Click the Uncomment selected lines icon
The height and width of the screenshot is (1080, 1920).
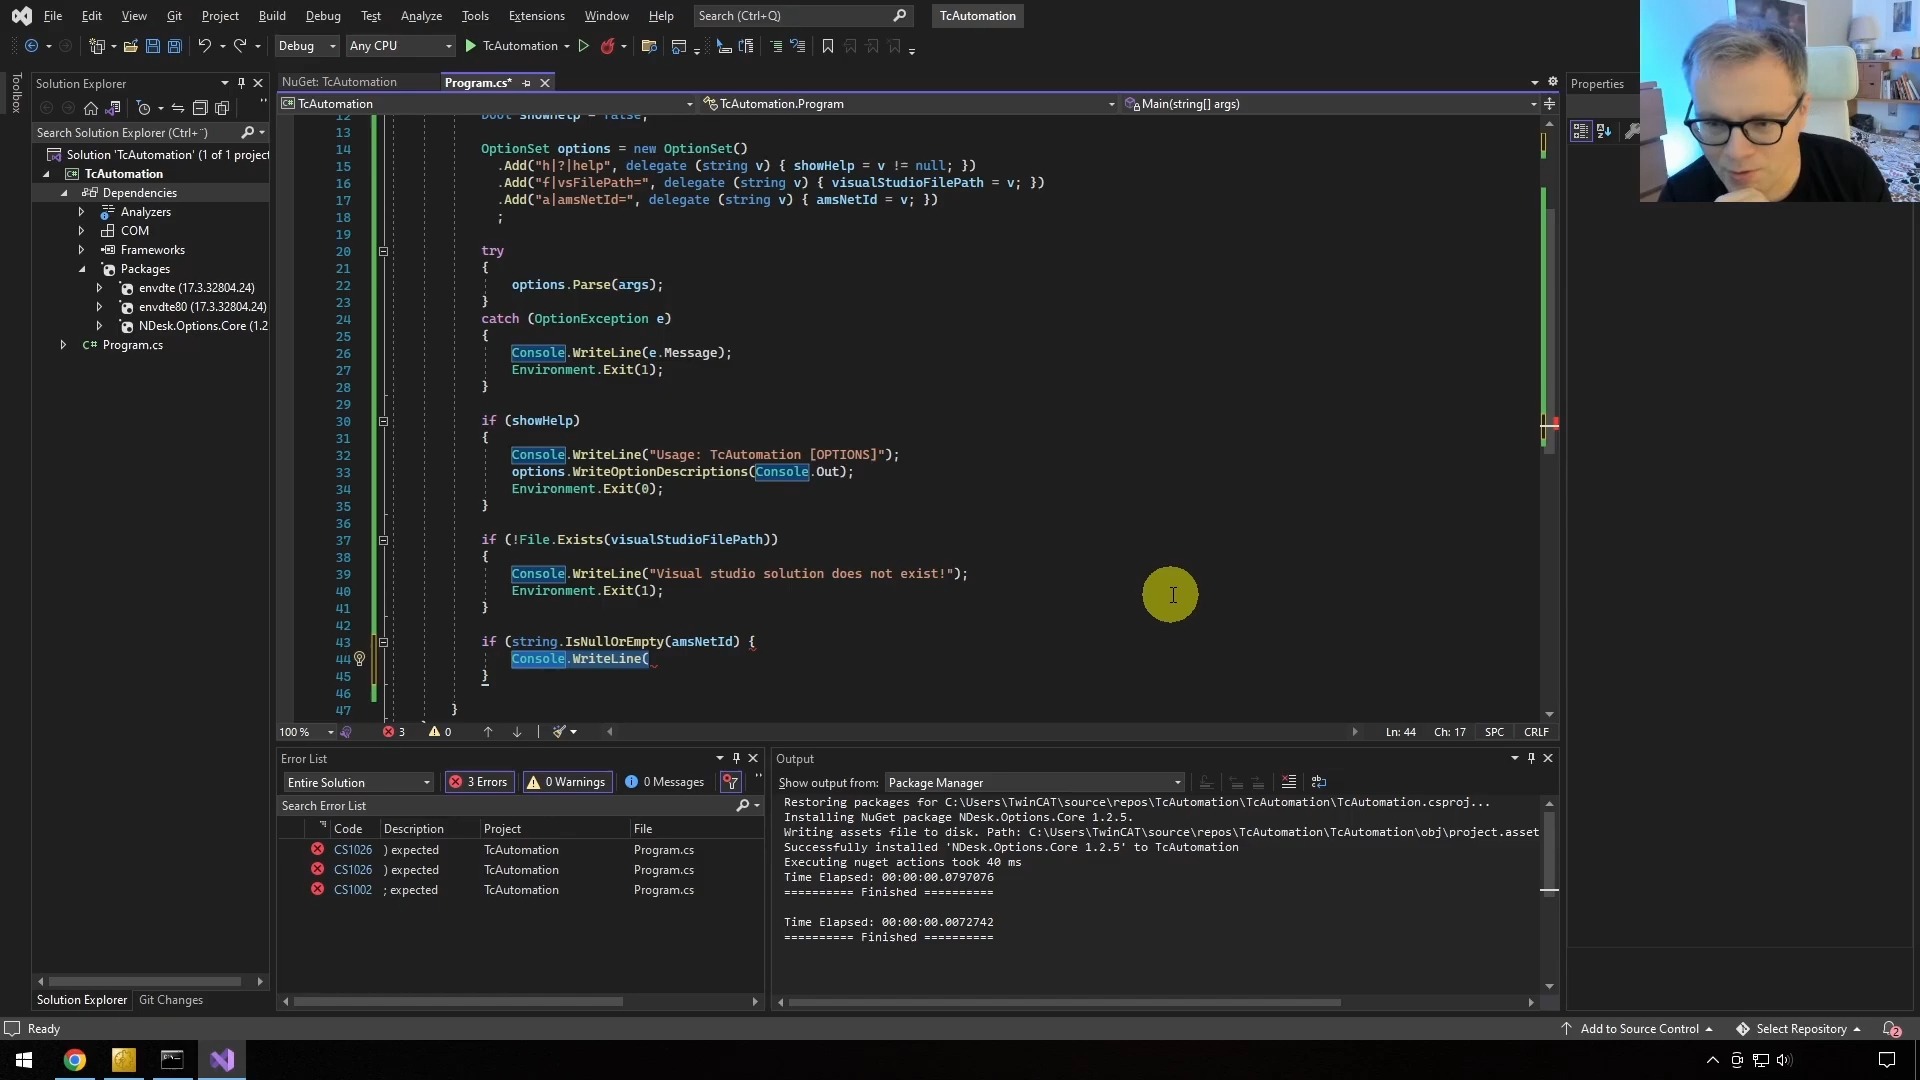pyautogui.click(x=797, y=46)
